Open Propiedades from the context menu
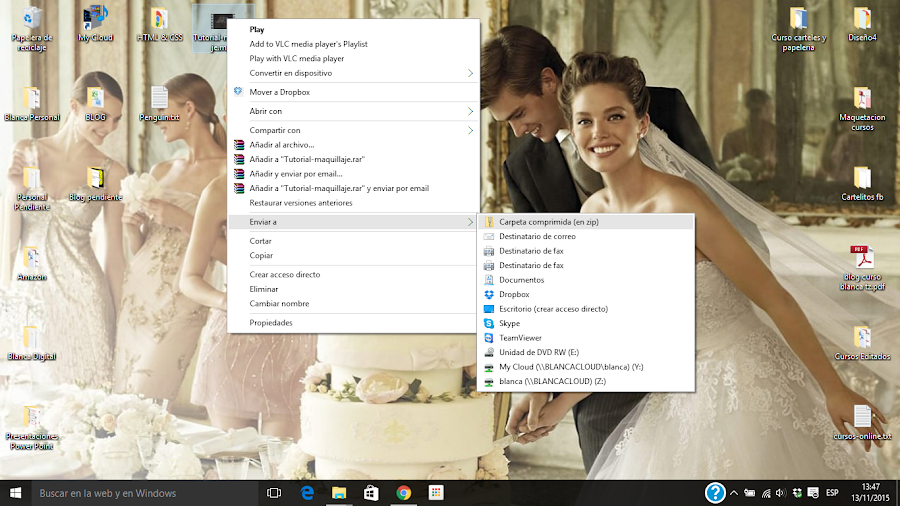The image size is (900, 506). (271, 323)
